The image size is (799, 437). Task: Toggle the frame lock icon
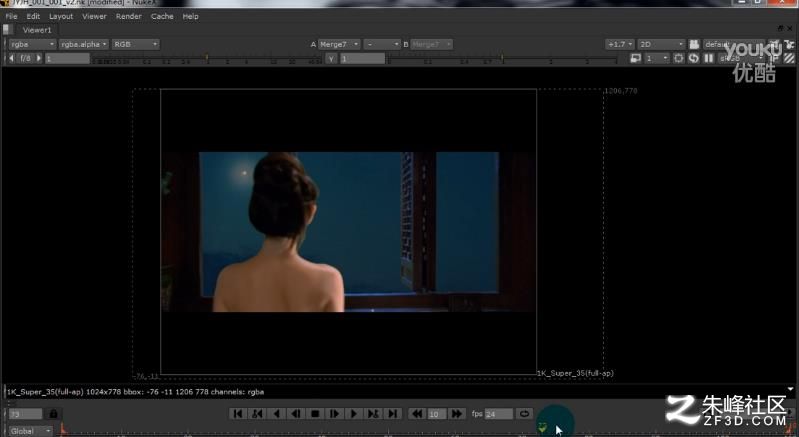54,414
